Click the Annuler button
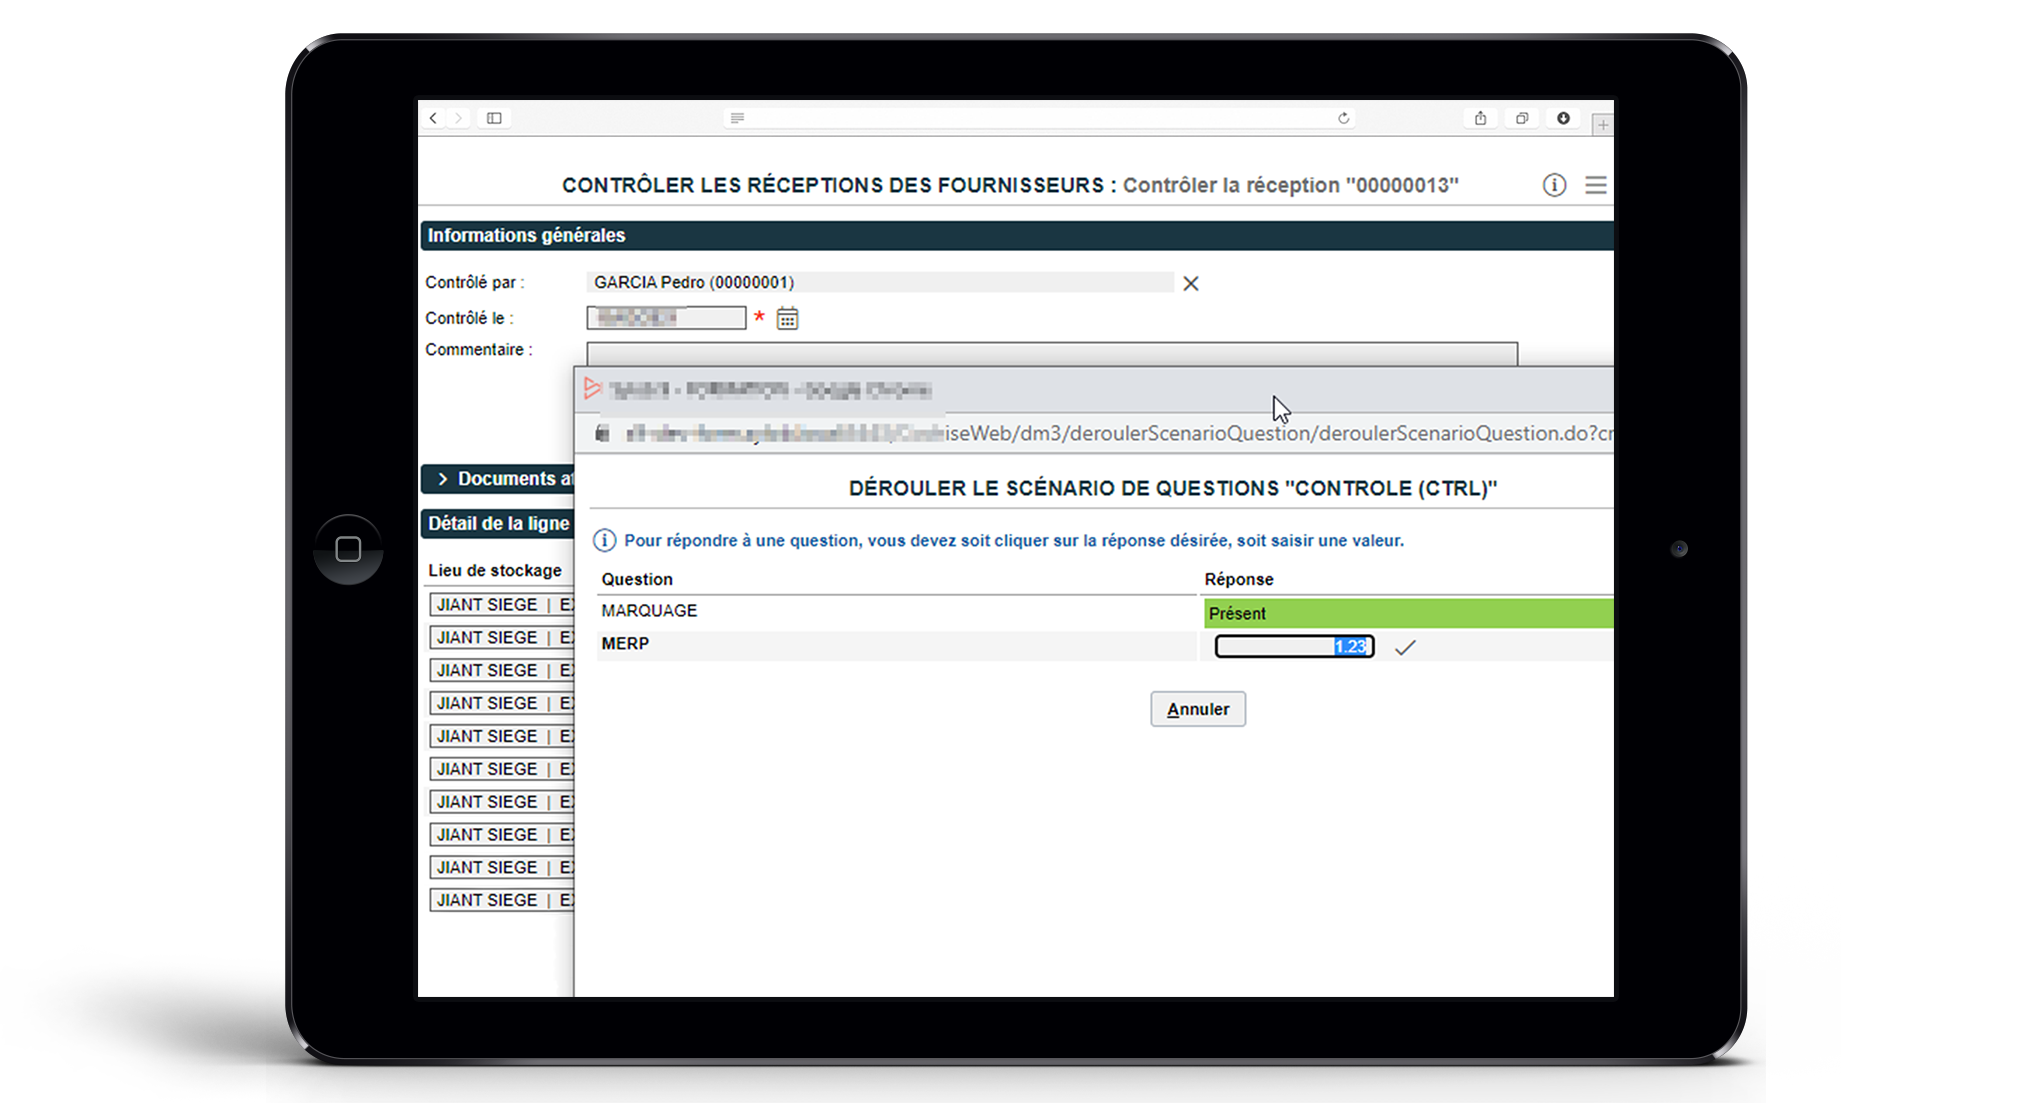The height and width of the screenshot is (1103, 2026). click(1198, 709)
